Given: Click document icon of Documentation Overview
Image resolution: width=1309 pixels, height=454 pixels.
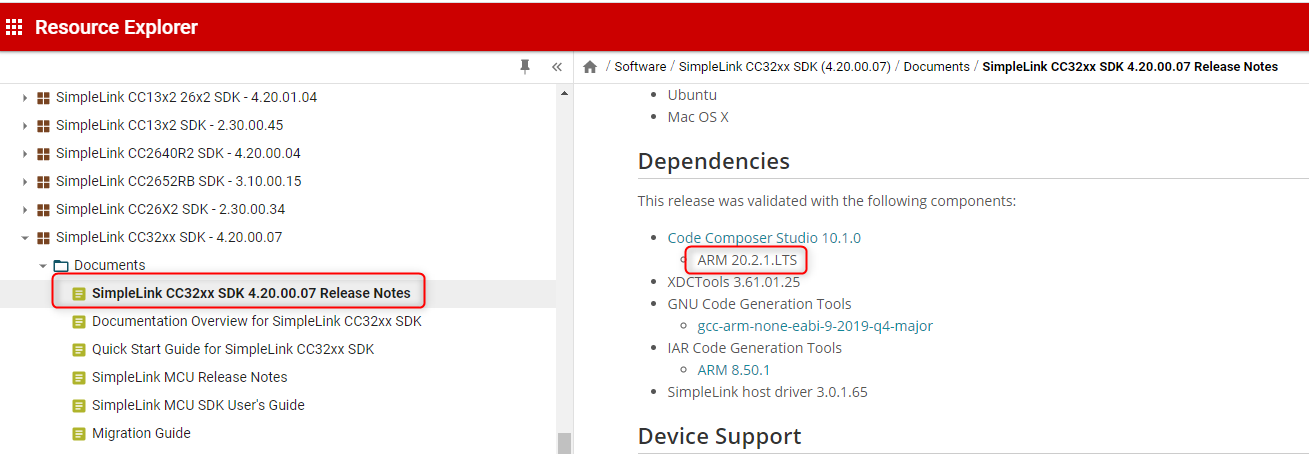Looking at the screenshot, I should (79, 322).
